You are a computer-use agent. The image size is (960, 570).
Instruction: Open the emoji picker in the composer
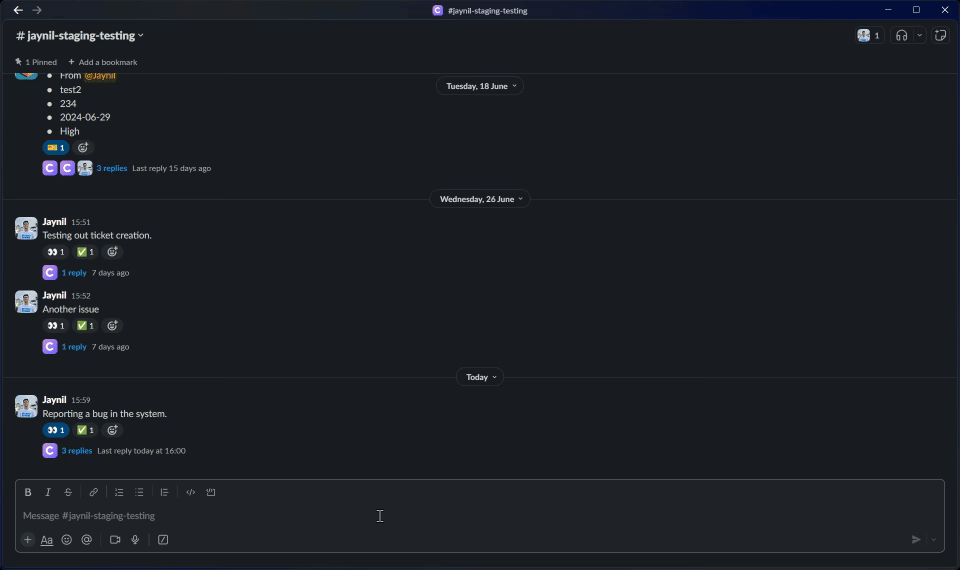(x=67, y=540)
